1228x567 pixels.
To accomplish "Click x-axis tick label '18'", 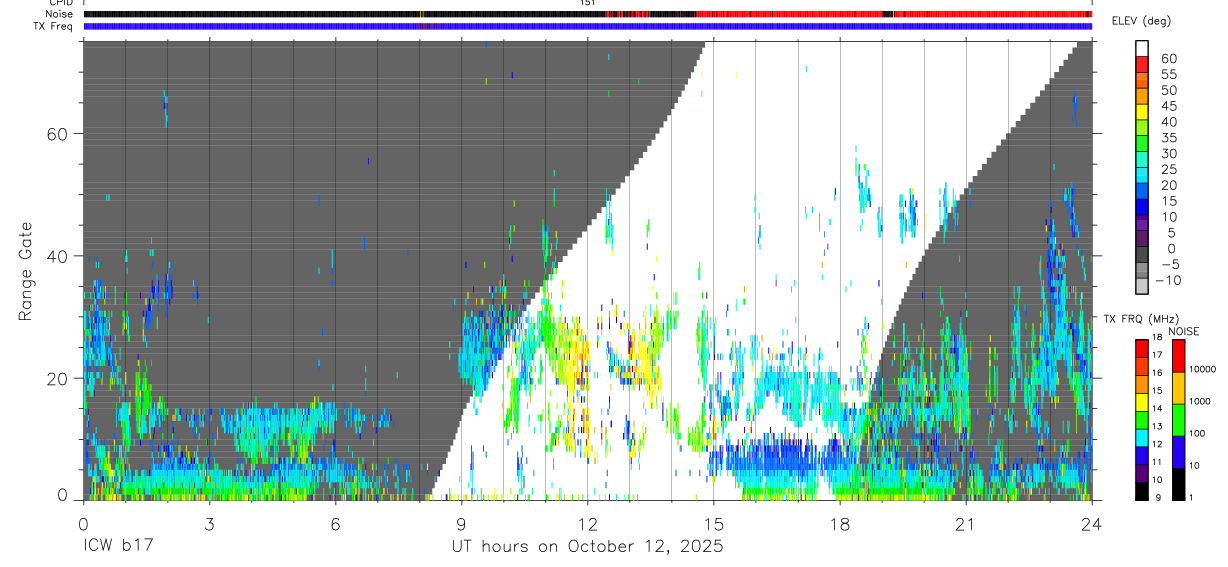I will (839, 523).
